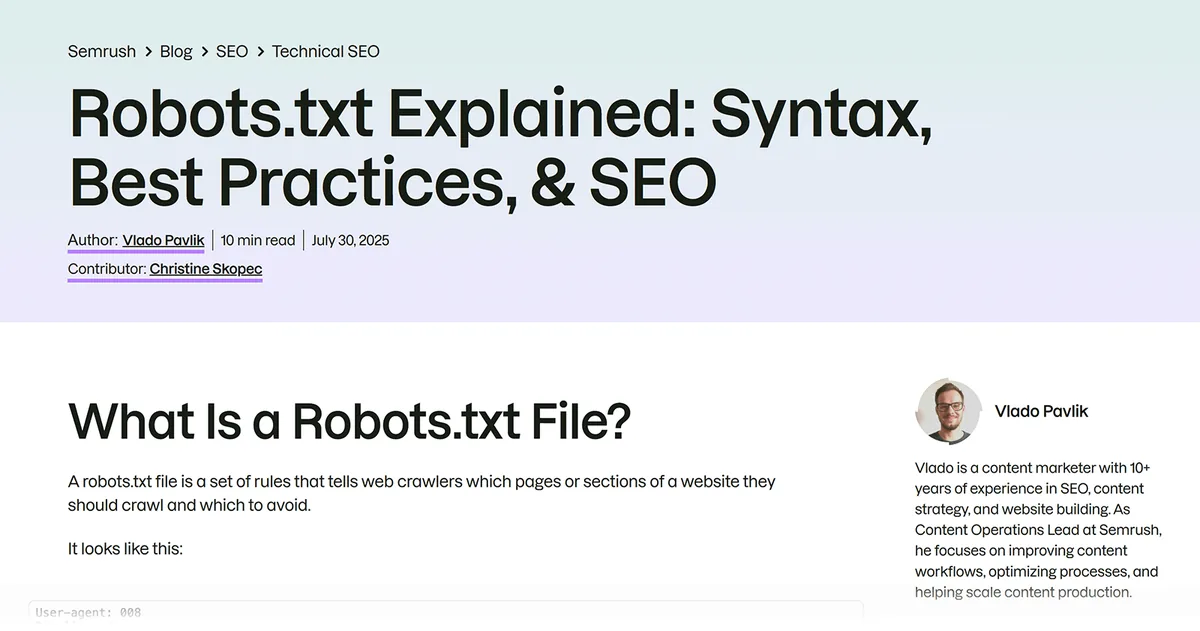
Task: Click the chevron between Semrush and Blog
Action: [148, 51]
